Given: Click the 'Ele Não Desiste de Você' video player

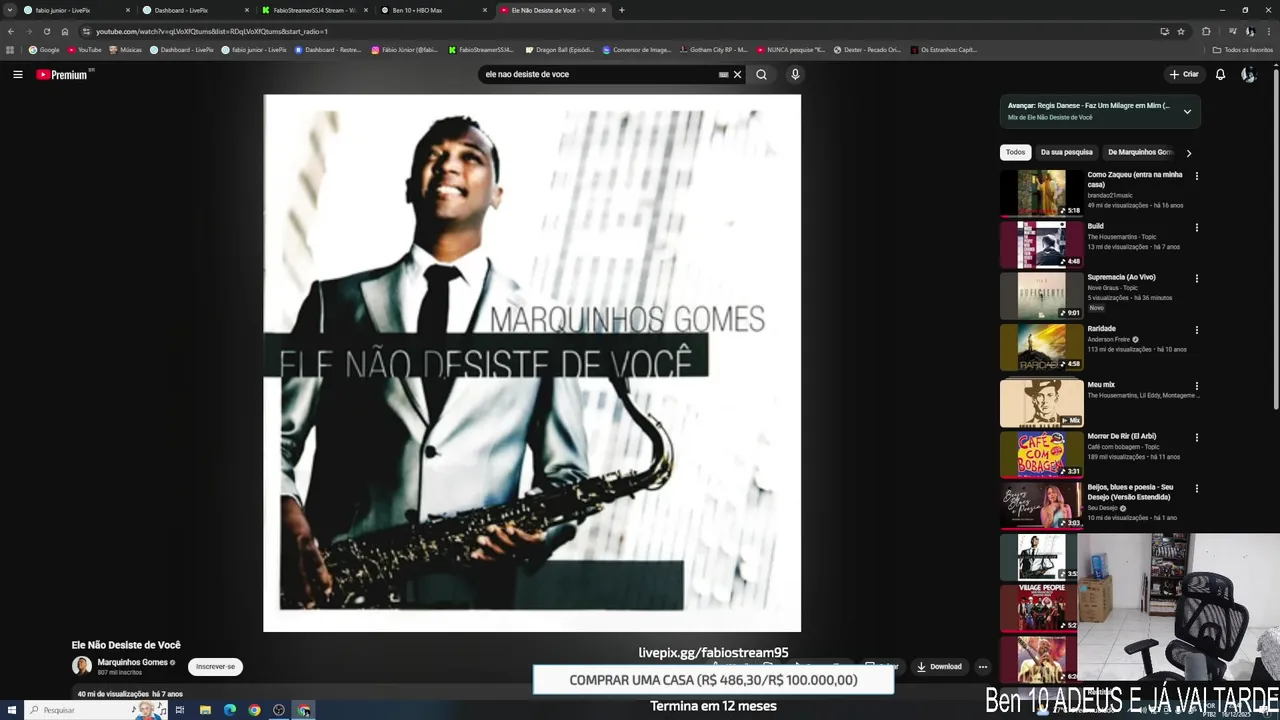Looking at the screenshot, I should click(532, 363).
